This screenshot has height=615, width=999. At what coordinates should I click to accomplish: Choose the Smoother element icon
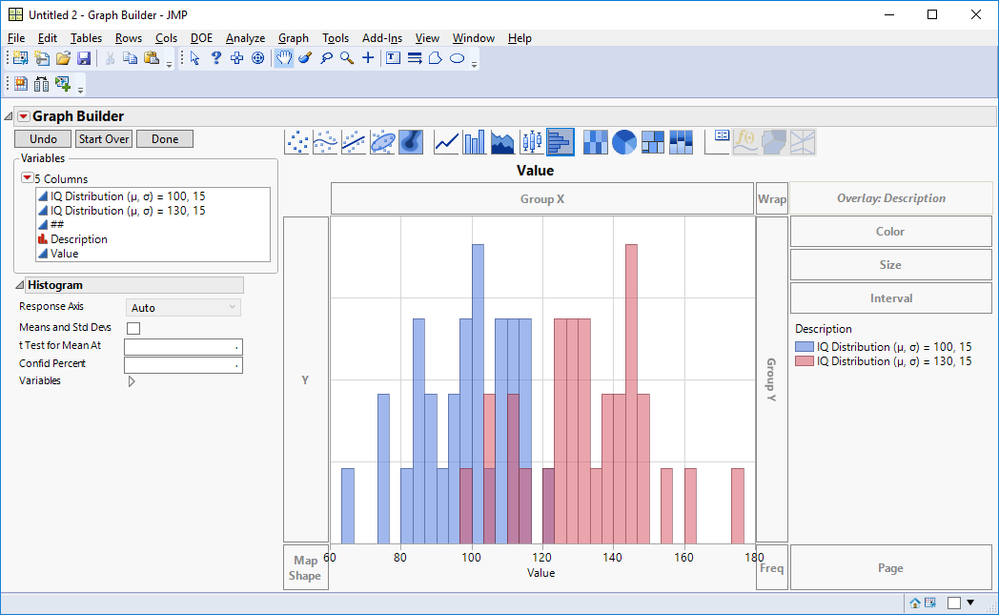(326, 142)
